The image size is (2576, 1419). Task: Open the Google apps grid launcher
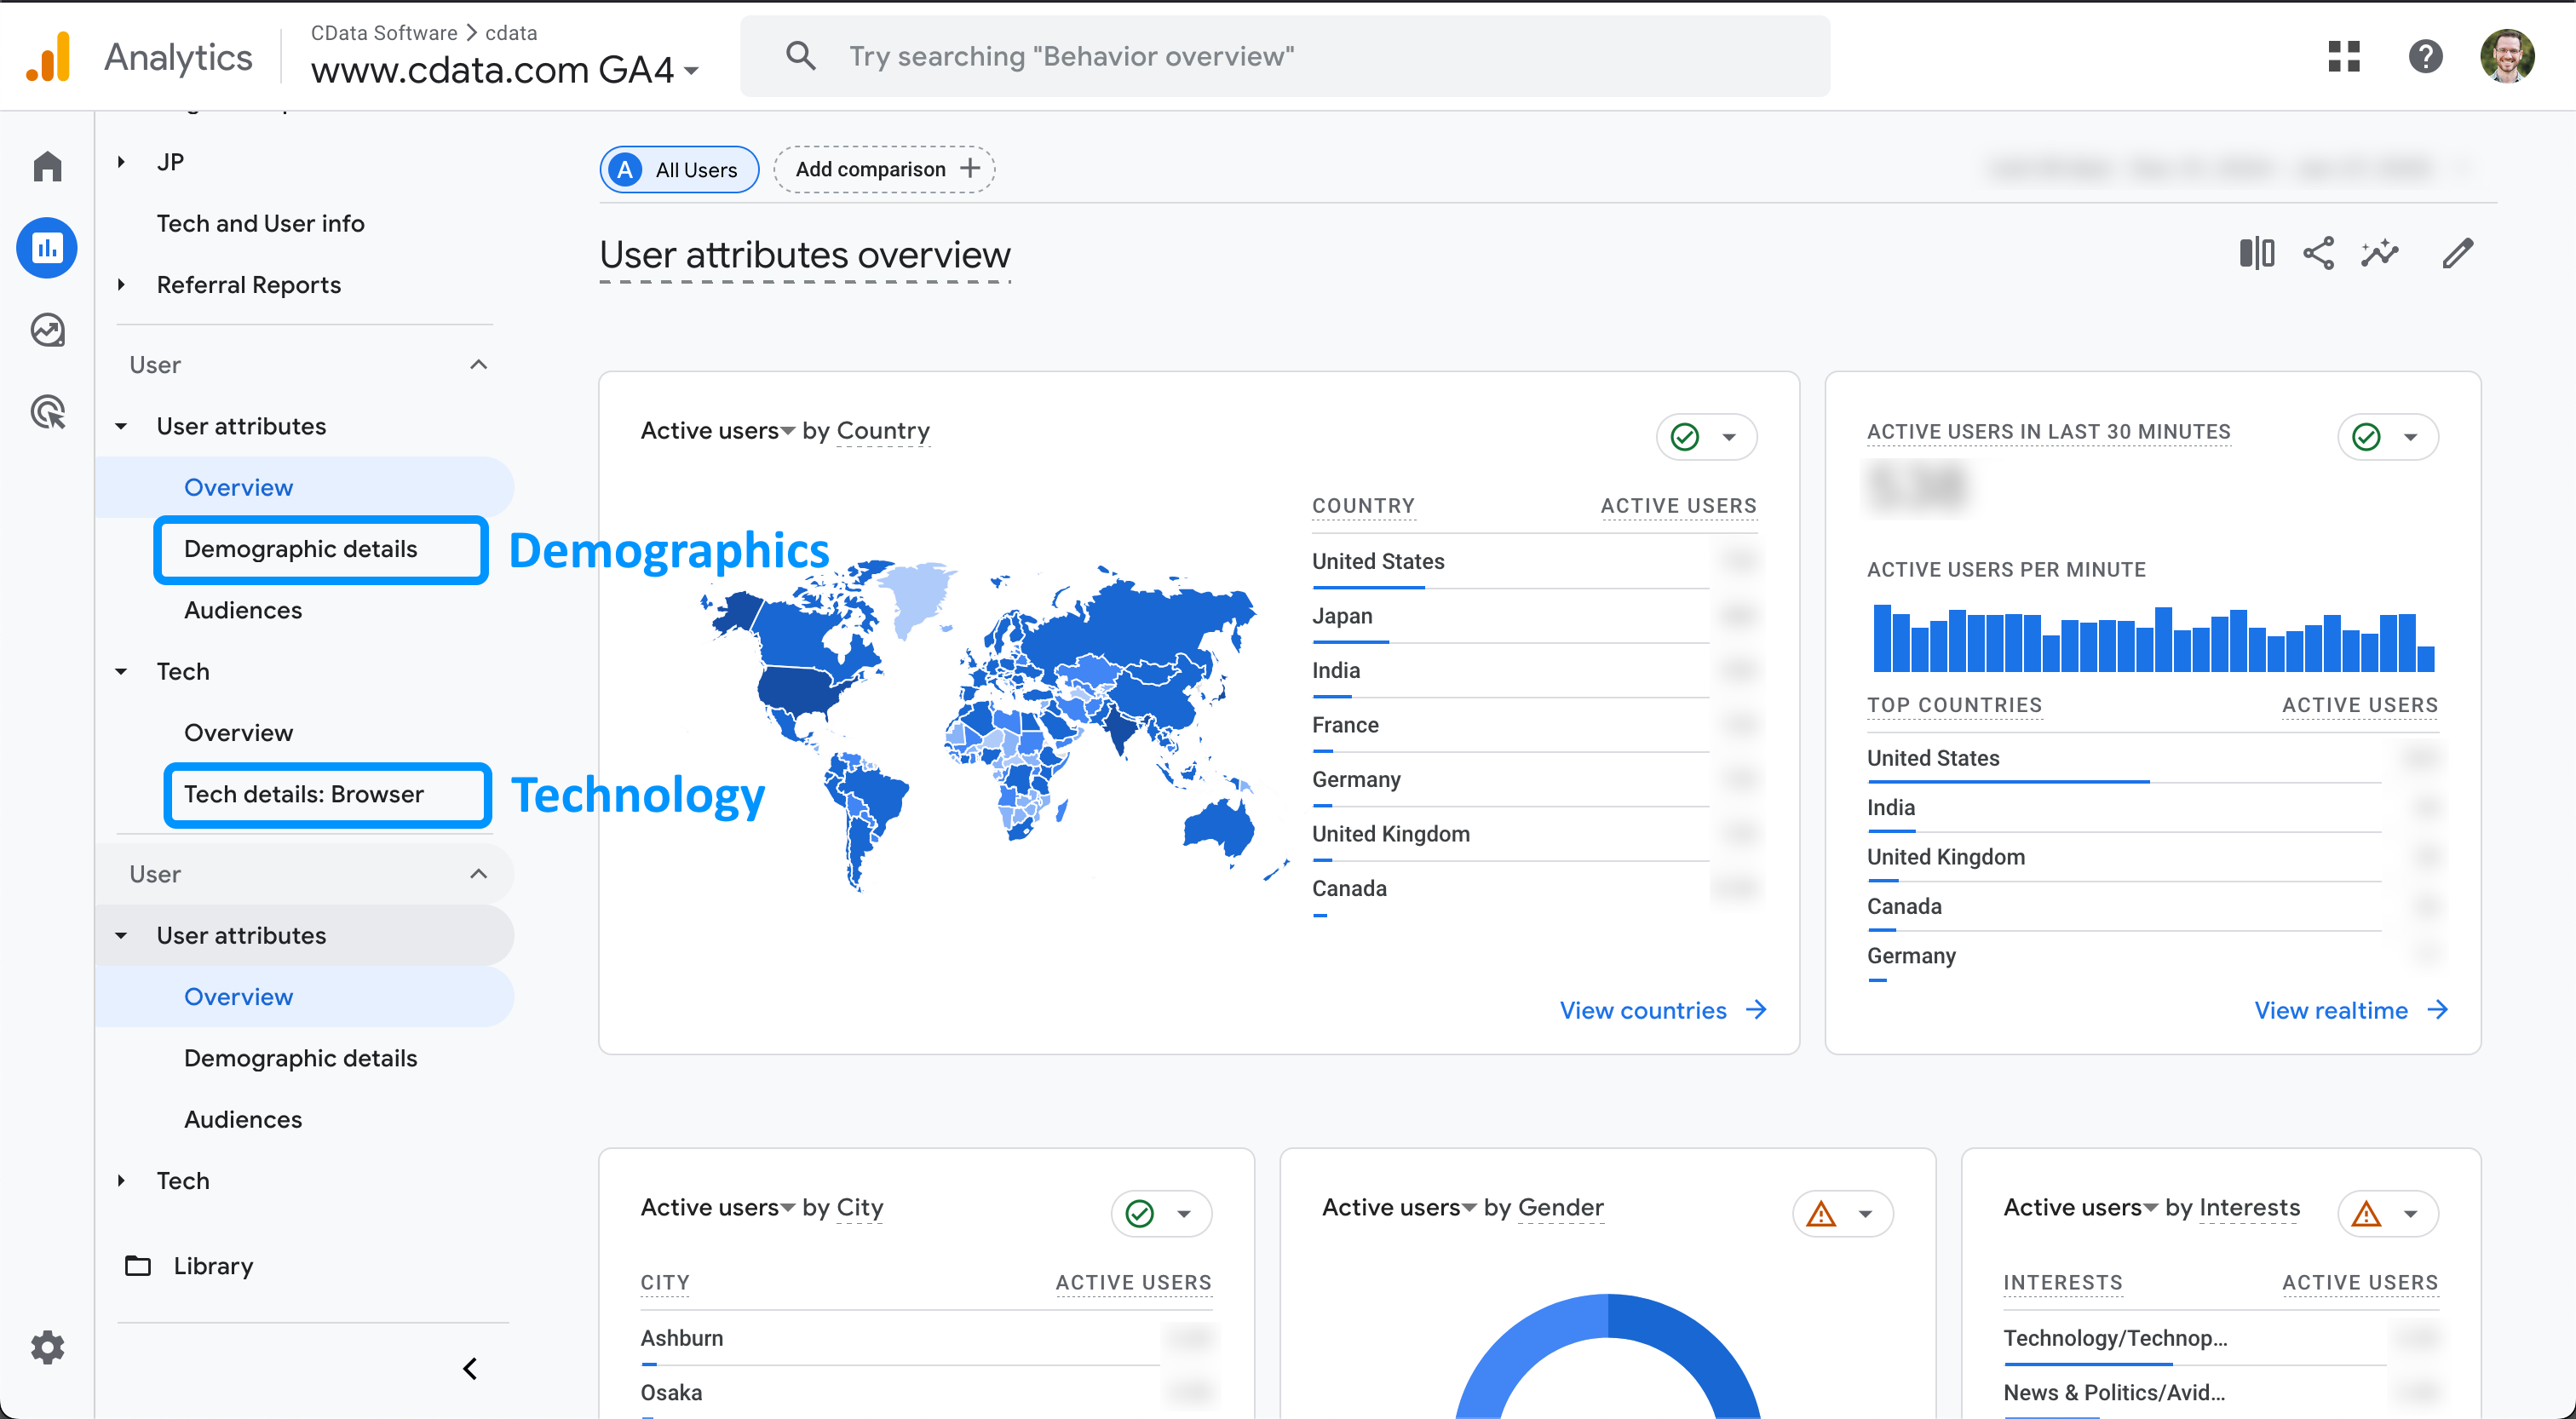(2344, 56)
